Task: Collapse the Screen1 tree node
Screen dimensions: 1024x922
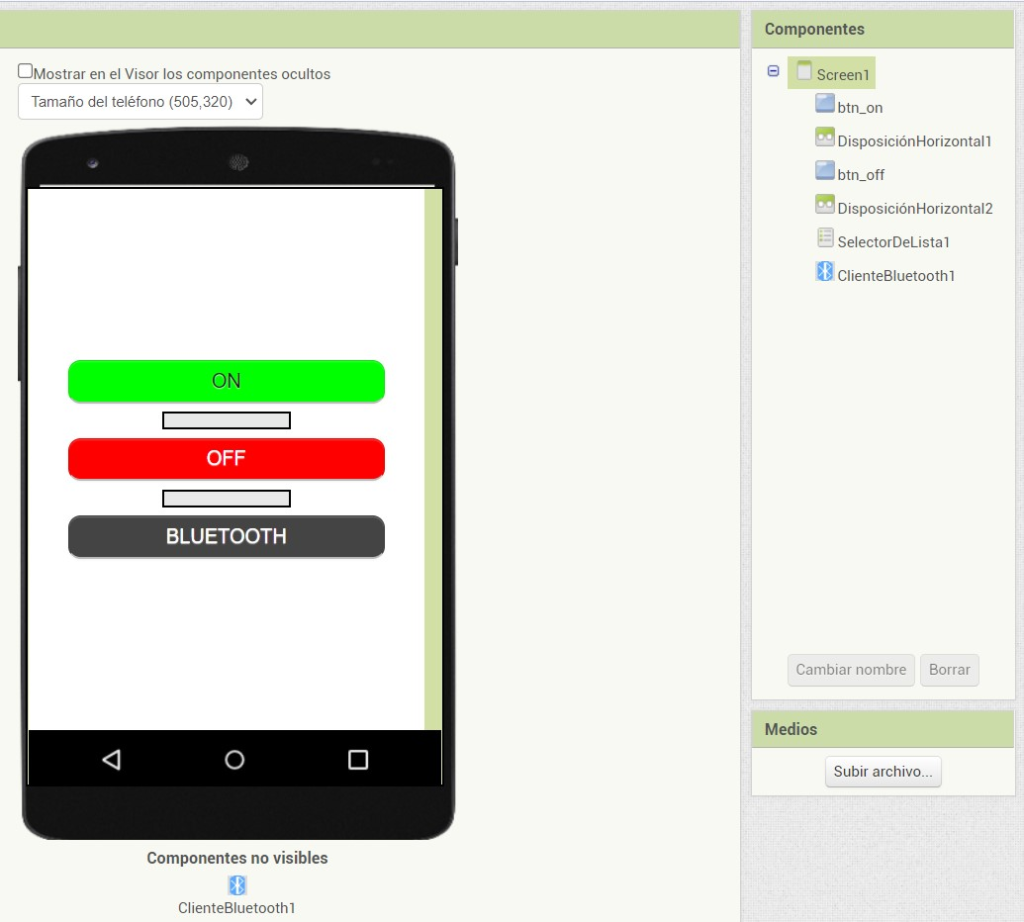Action: click(x=773, y=71)
